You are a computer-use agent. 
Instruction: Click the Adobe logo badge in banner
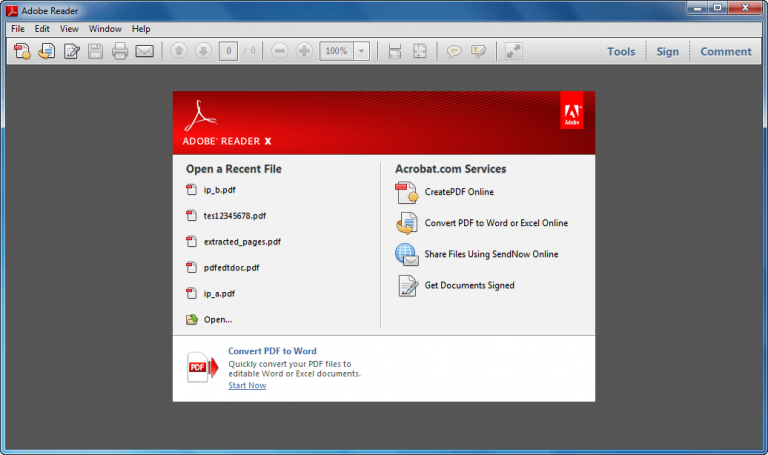click(x=572, y=111)
